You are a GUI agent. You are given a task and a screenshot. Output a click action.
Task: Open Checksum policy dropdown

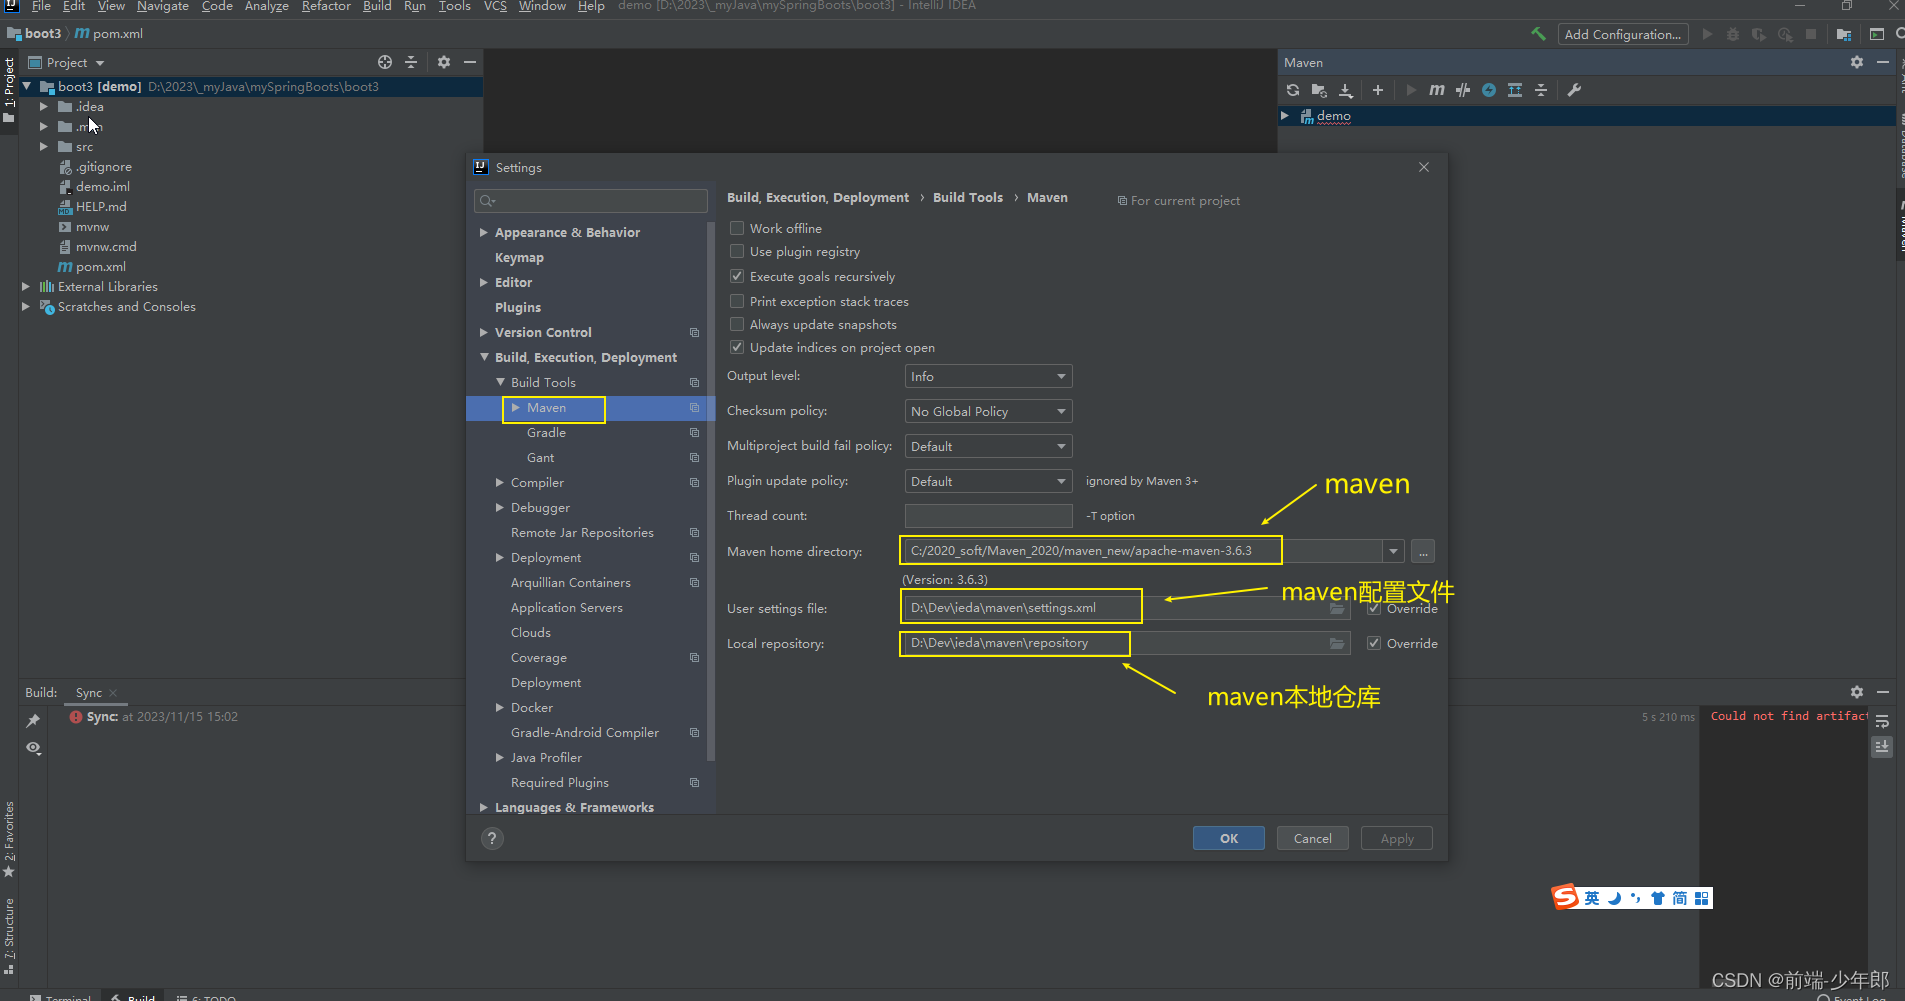pos(988,411)
